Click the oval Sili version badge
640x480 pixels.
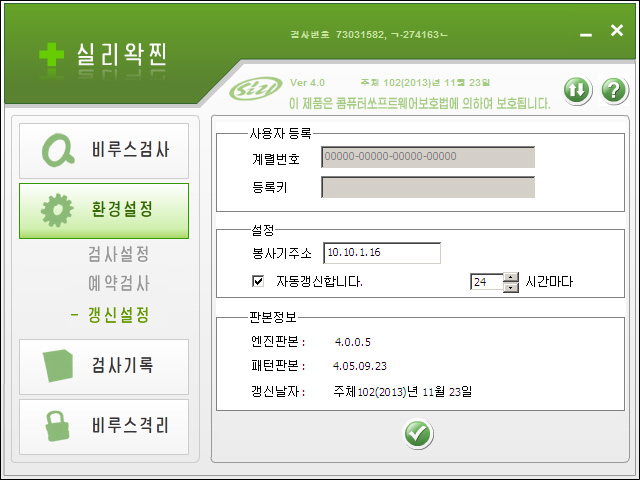pyautogui.click(x=253, y=91)
